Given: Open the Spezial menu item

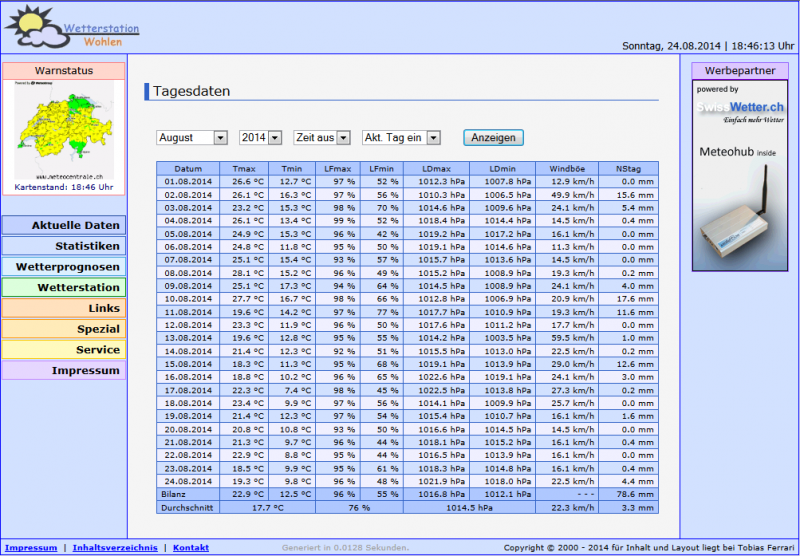Looking at the screenshot, I should [x=64, y=329].
